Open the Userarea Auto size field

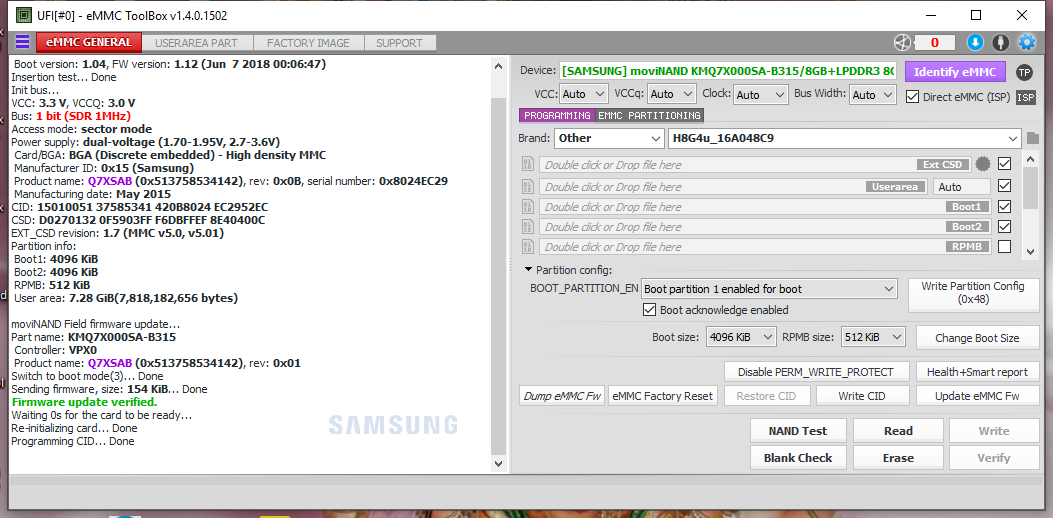pos(962,187)
